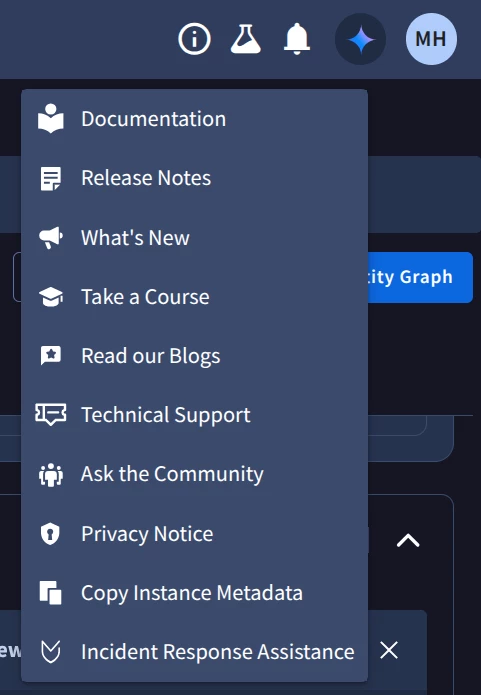Click the graduation cap course icon
This screenshot has width=481, height=695.
click(x=51, y=297)
